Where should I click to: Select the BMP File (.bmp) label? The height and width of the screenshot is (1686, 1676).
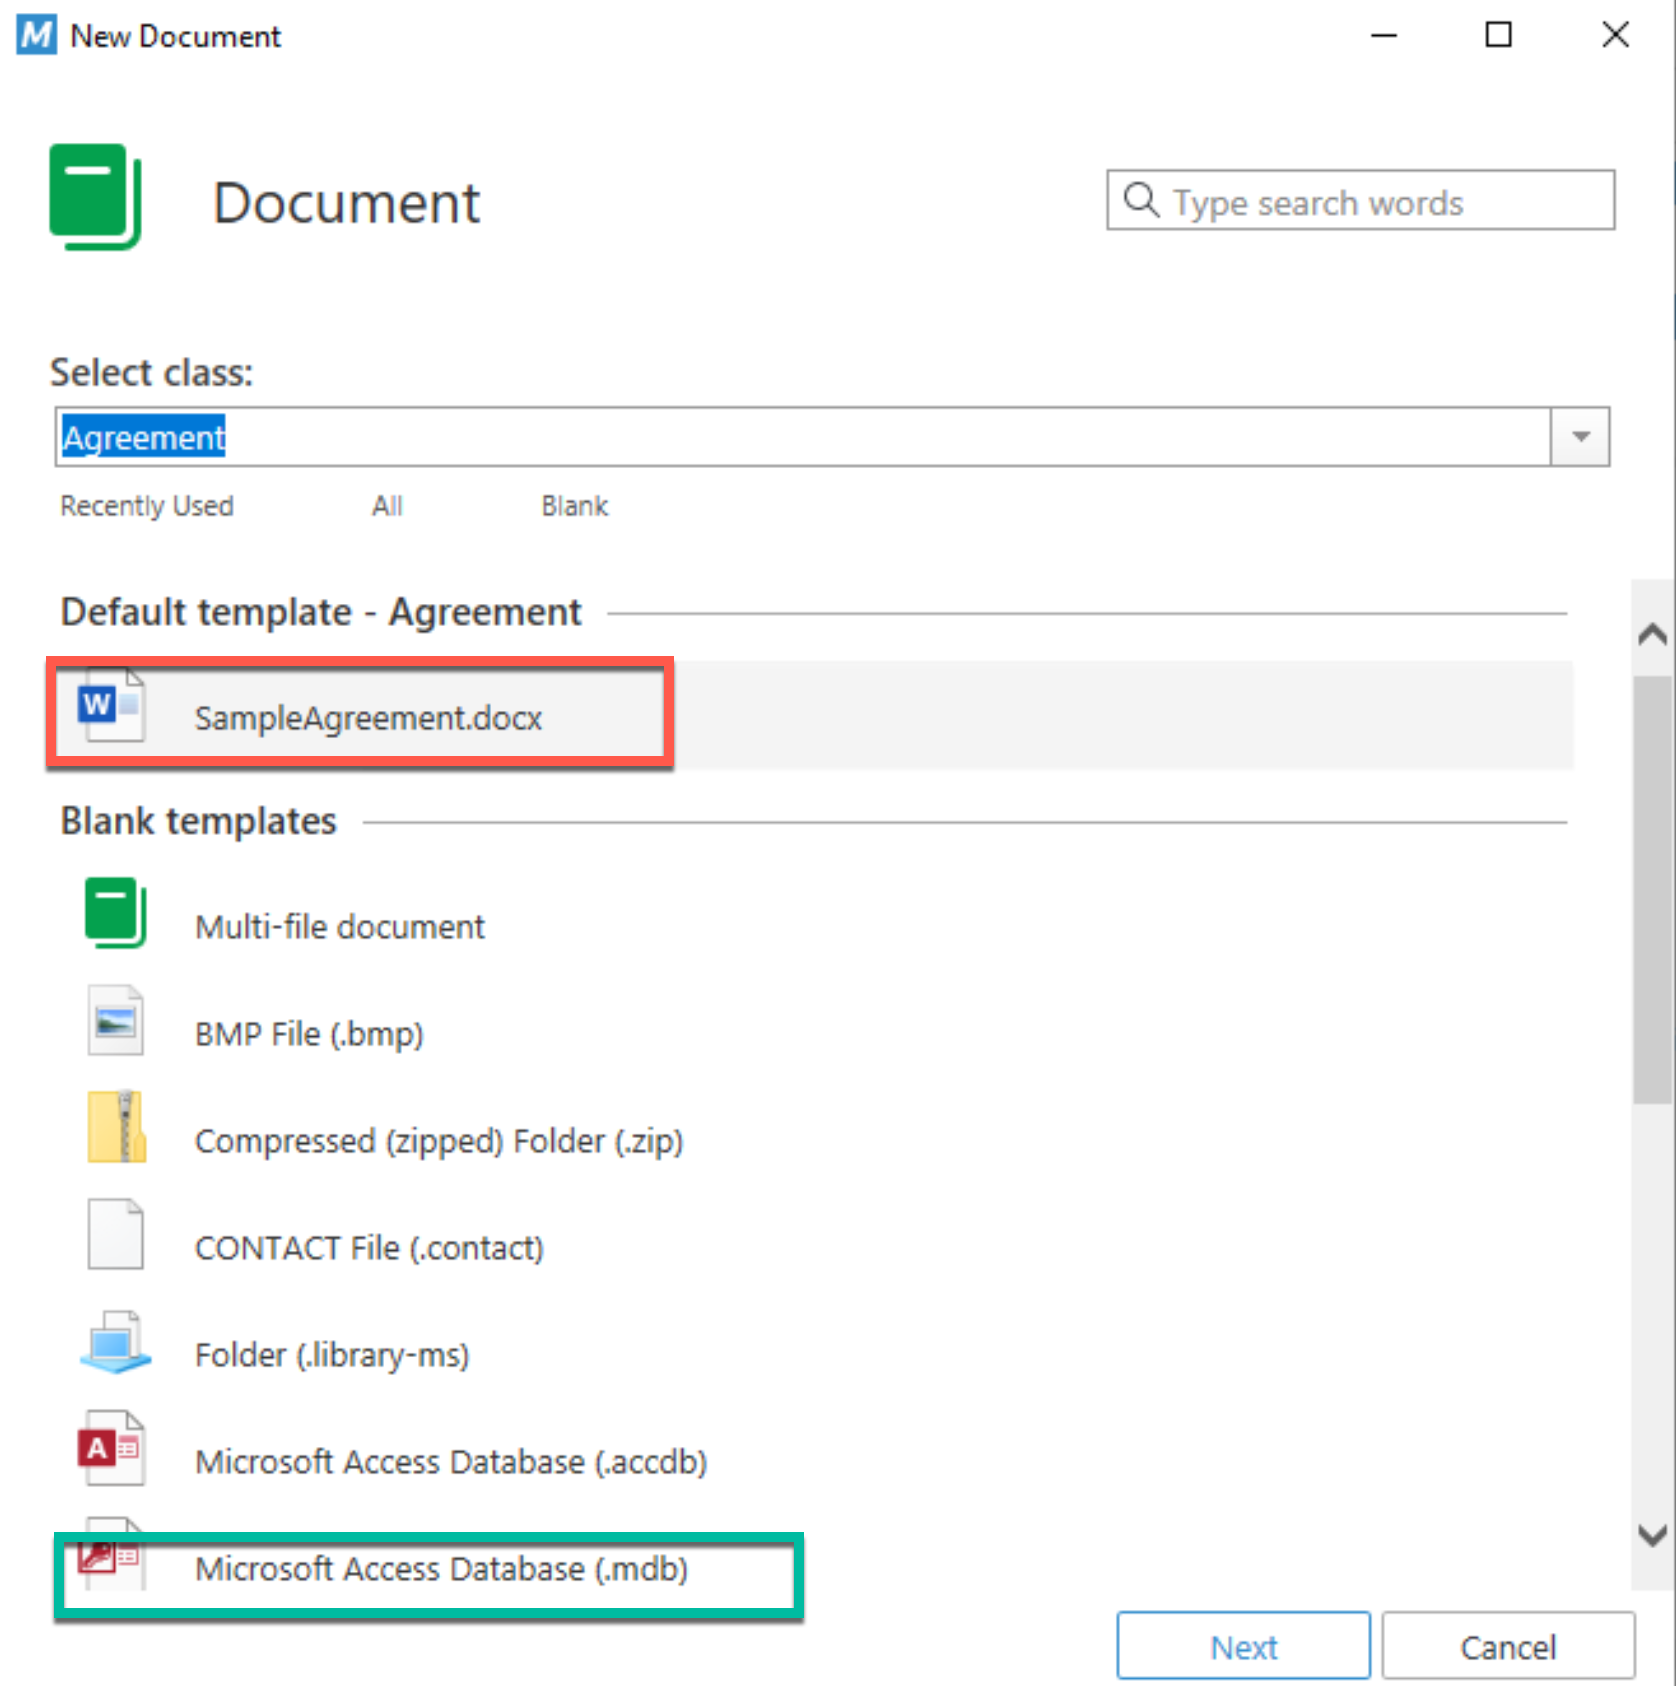click(x=309, y=1034)
